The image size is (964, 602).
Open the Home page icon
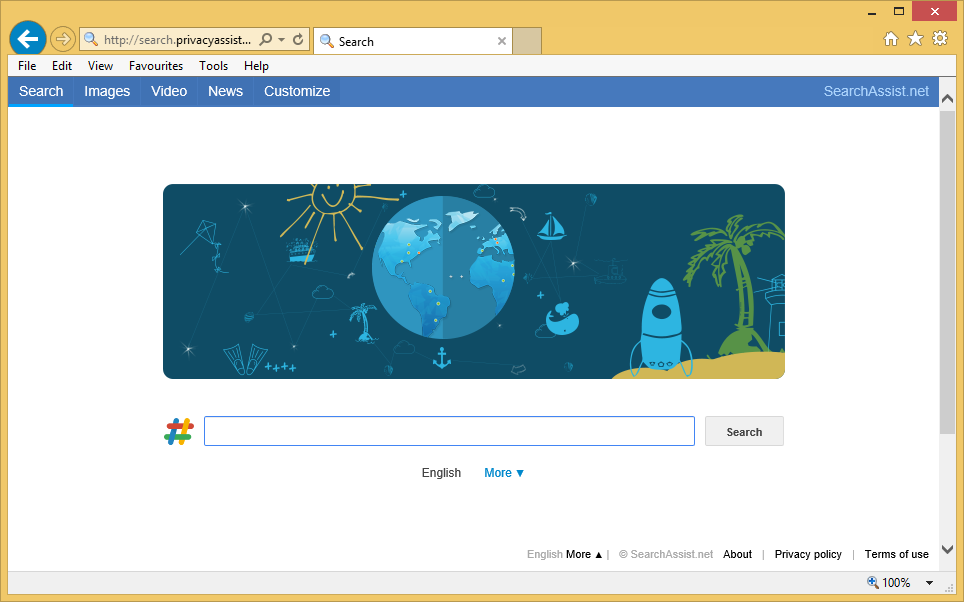pyautogui.click(x=891, y=39)
